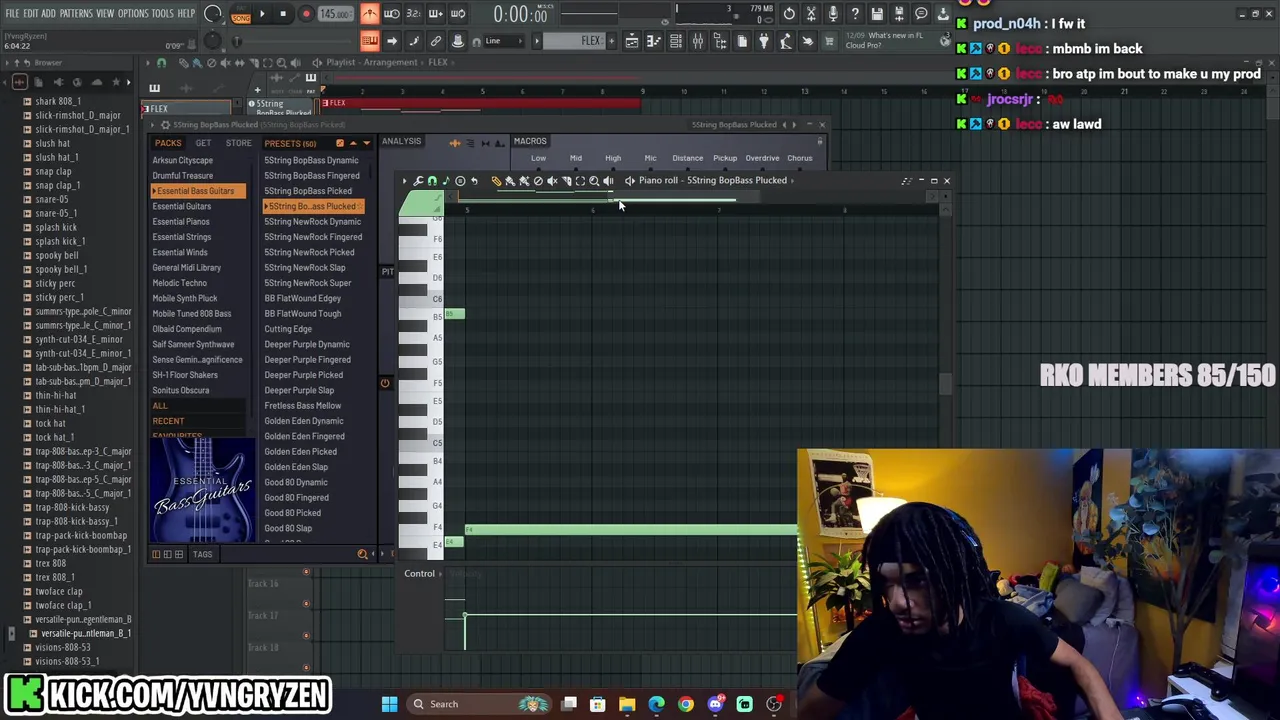Open the Mixer from the toolbar
This screenshot has width=1280, height=720.
point(698,41)
